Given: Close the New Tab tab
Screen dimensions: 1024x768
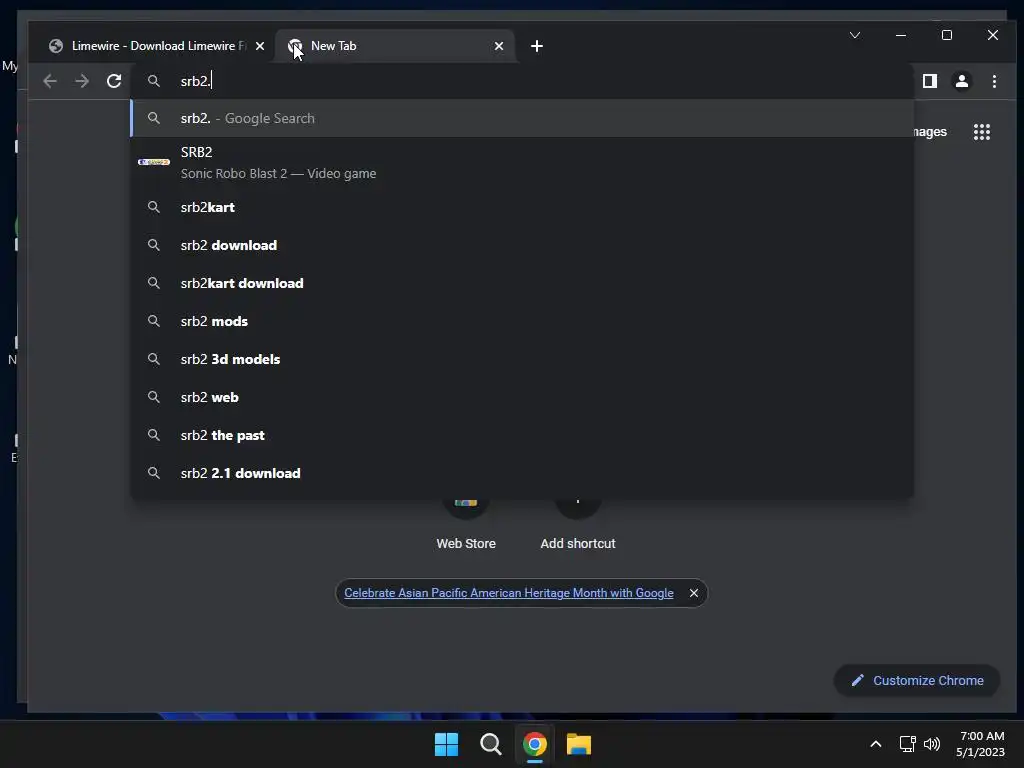Looking at the screenshot, I should click(499, 46).
